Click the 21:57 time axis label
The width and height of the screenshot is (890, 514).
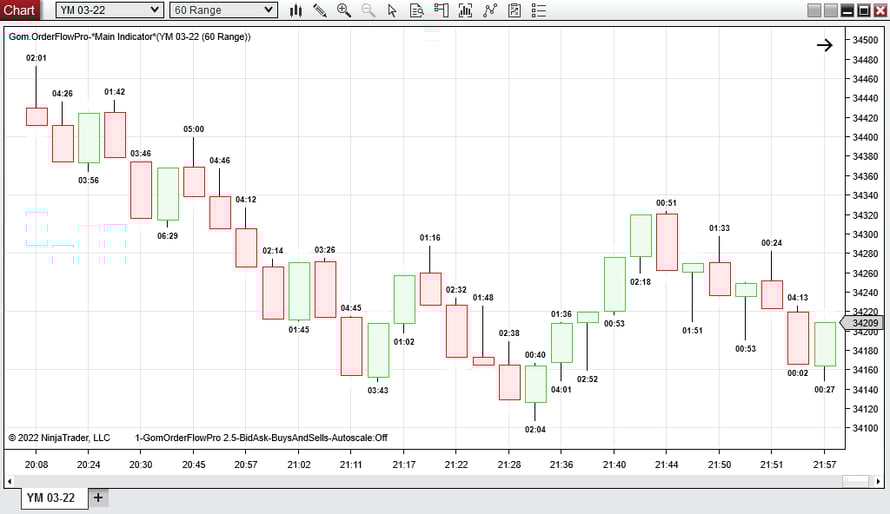click(x=824, y=465)
